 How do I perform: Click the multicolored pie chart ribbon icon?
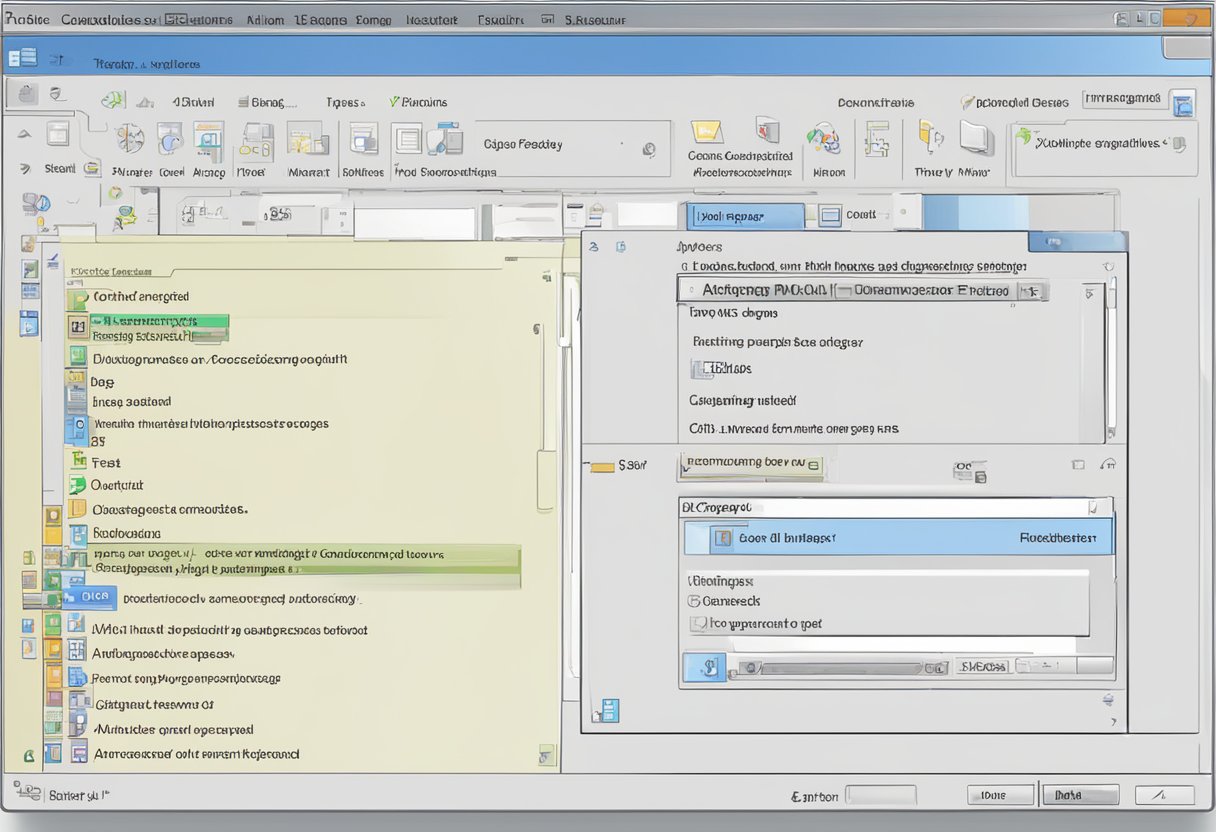(x=823, y=138)
